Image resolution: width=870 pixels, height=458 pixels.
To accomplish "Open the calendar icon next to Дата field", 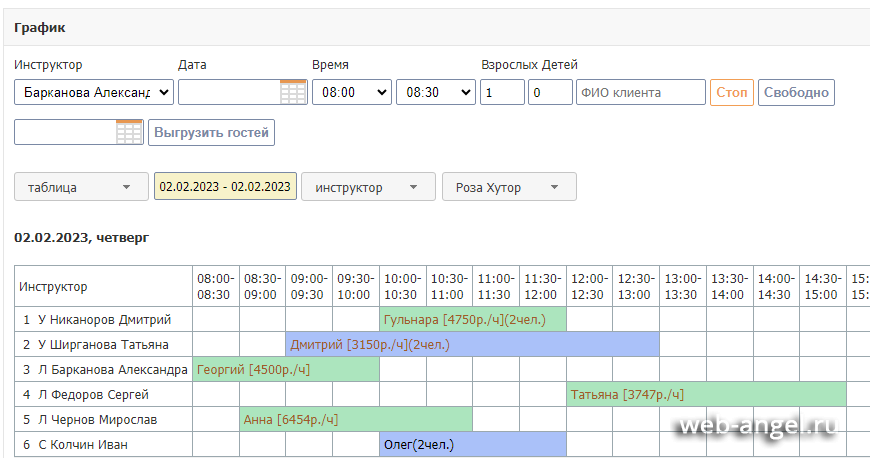I will (x=293, y=93).
